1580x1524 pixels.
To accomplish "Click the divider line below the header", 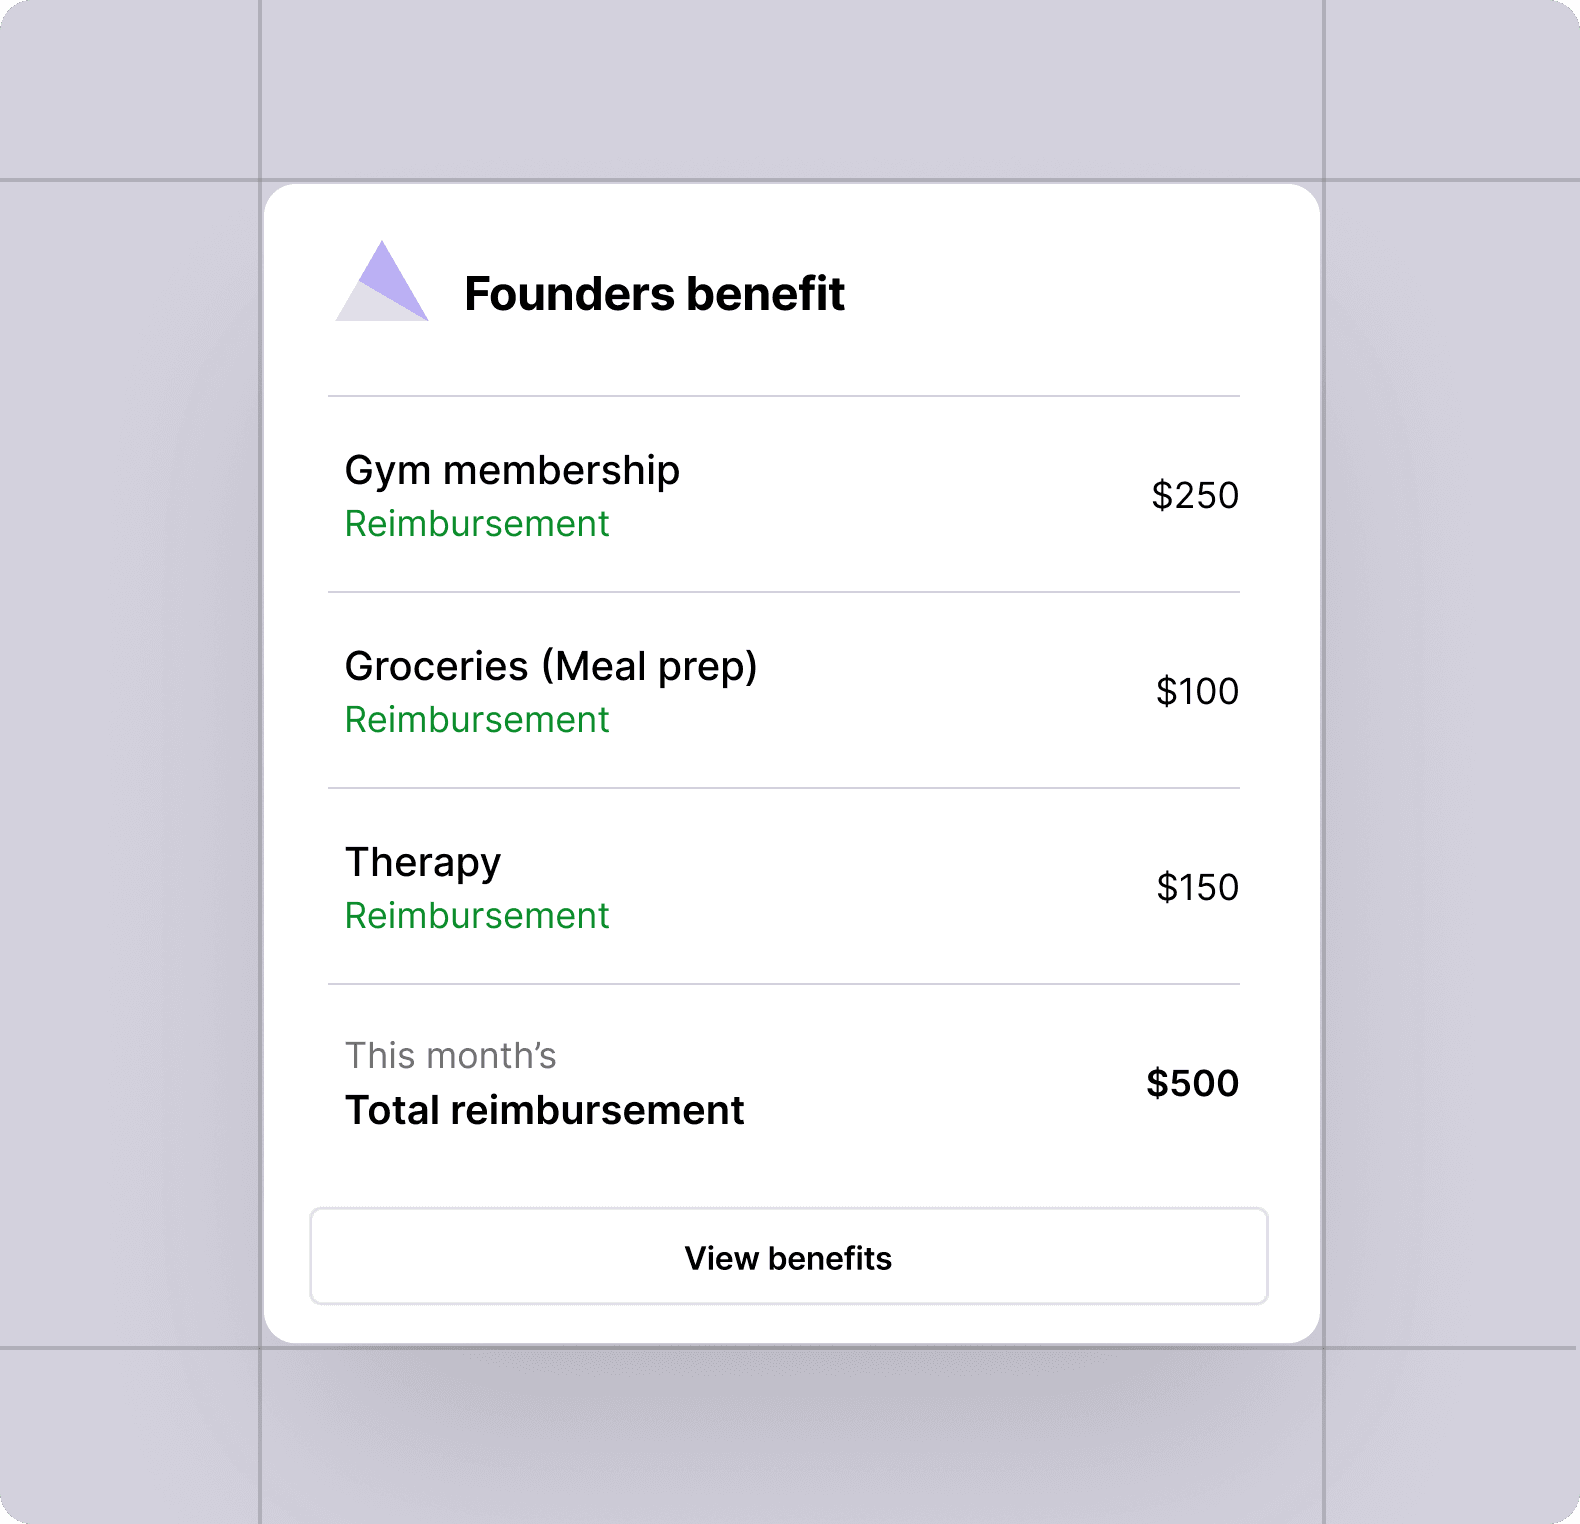I will click(x=784, y=396).
